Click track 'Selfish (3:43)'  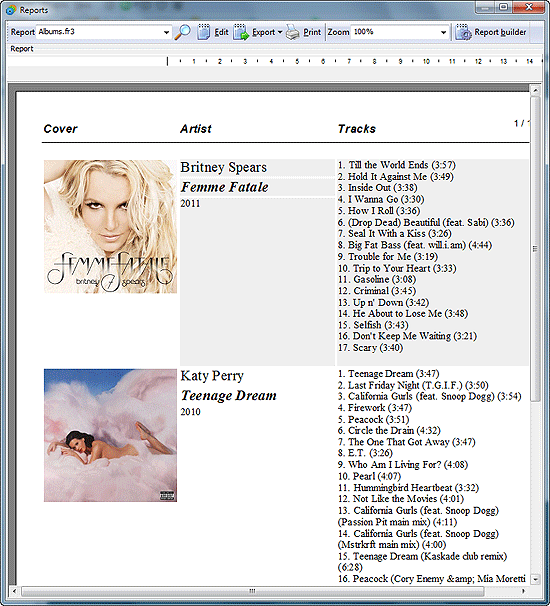(x=373, y=325)
